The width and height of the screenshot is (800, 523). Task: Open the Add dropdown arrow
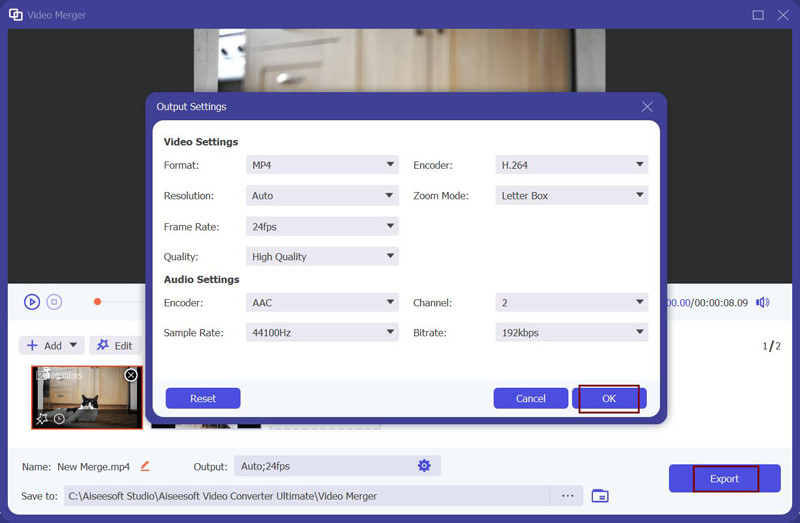[73, 345]
